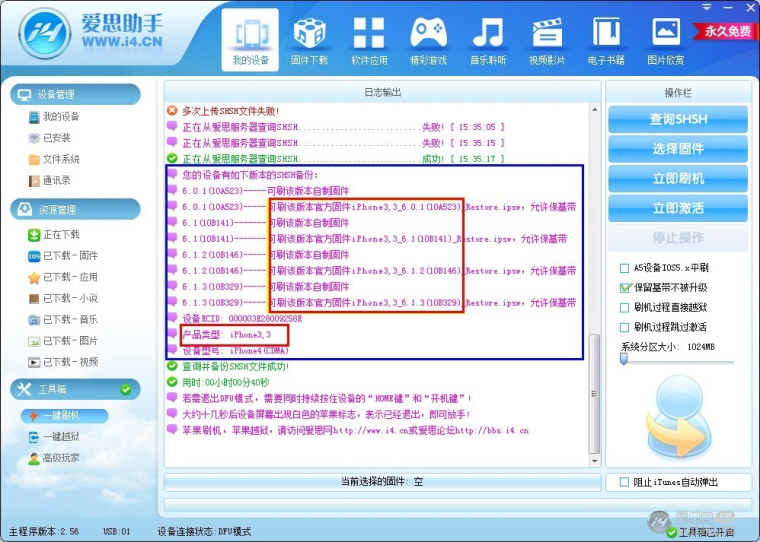Image resolution: width=760 pixels, height=542 pixels.
Task: Click the 选择固件 button
Action: (678, 149)
